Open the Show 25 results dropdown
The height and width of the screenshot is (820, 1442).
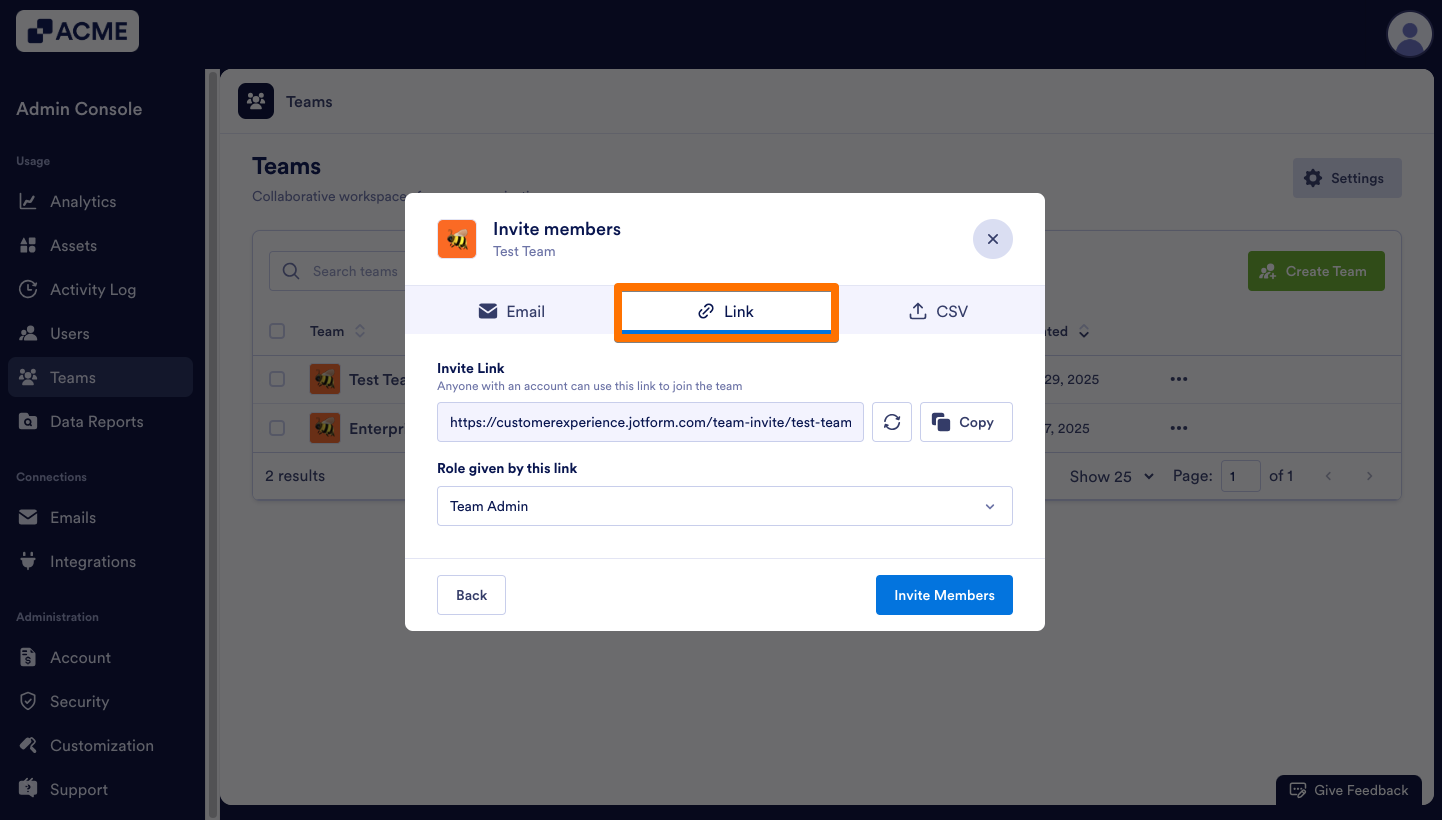(1110, 476)
